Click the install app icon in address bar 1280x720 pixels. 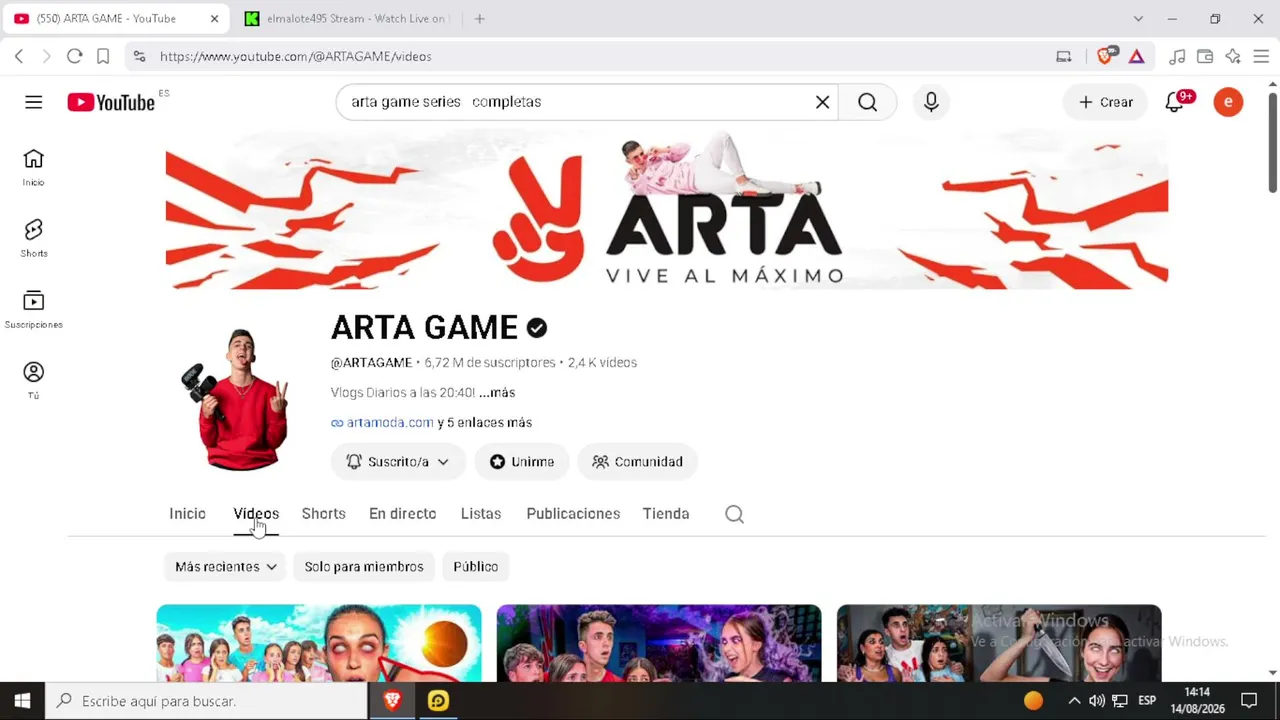(1064, 56)
